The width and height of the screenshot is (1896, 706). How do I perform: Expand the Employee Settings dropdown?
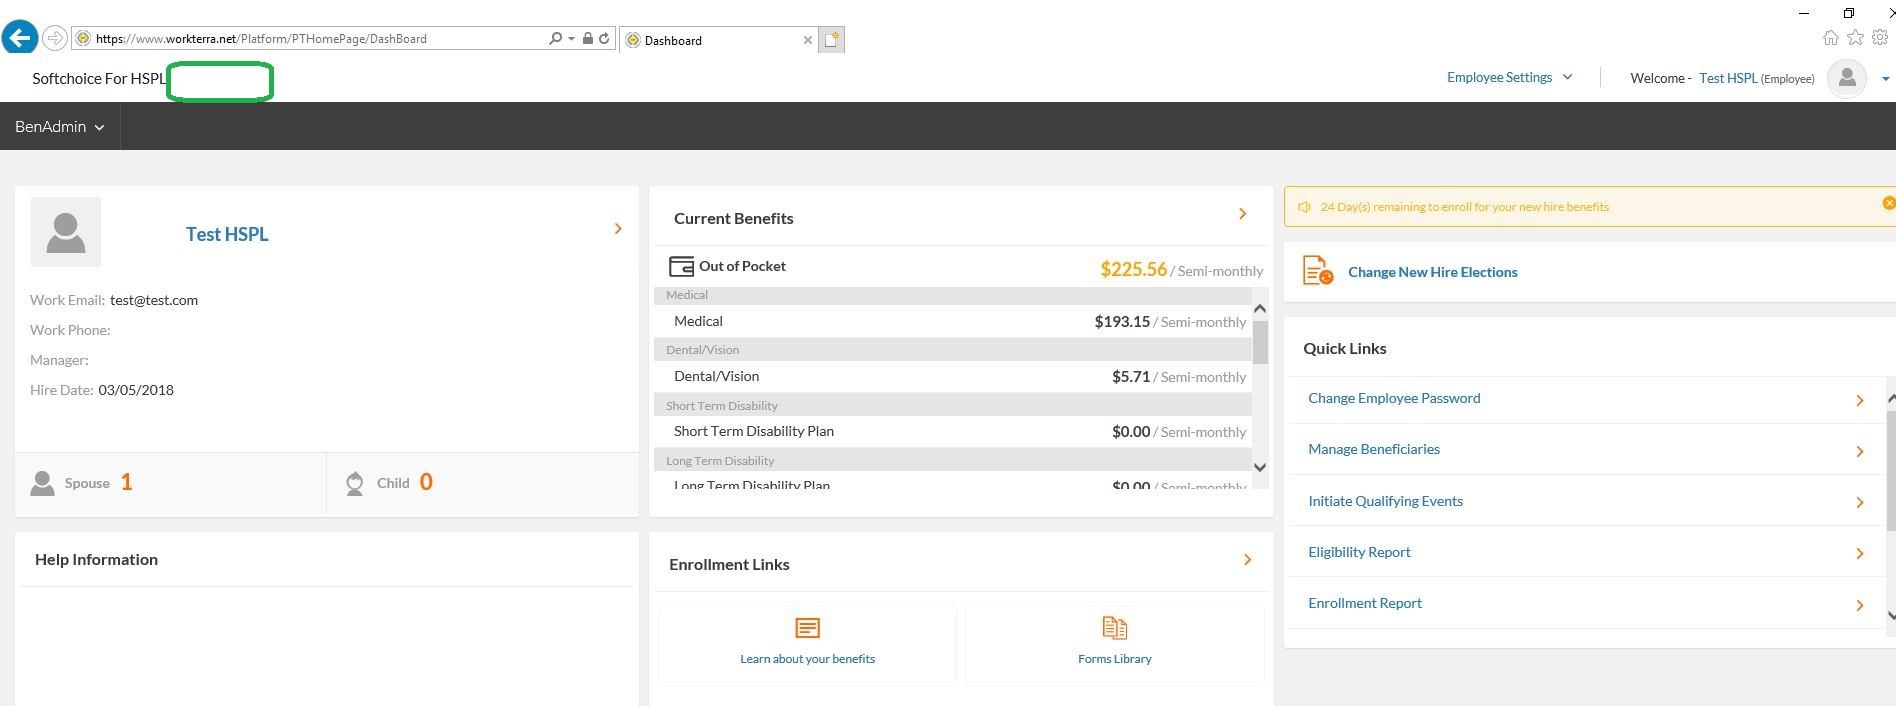click(x=1509, y=77)
